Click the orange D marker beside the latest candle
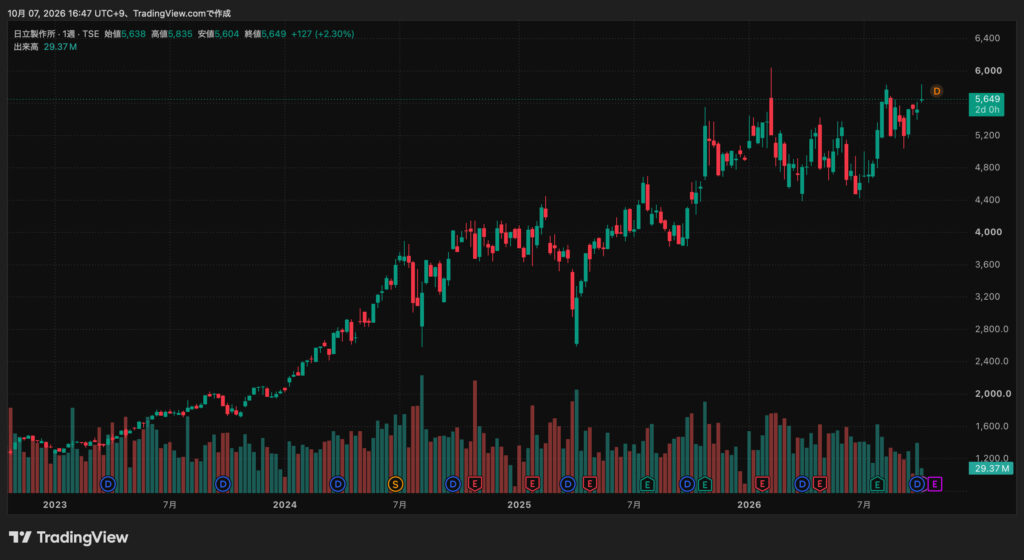The height and width of the screenshot is (560, 1024). (x=936, y=91)
